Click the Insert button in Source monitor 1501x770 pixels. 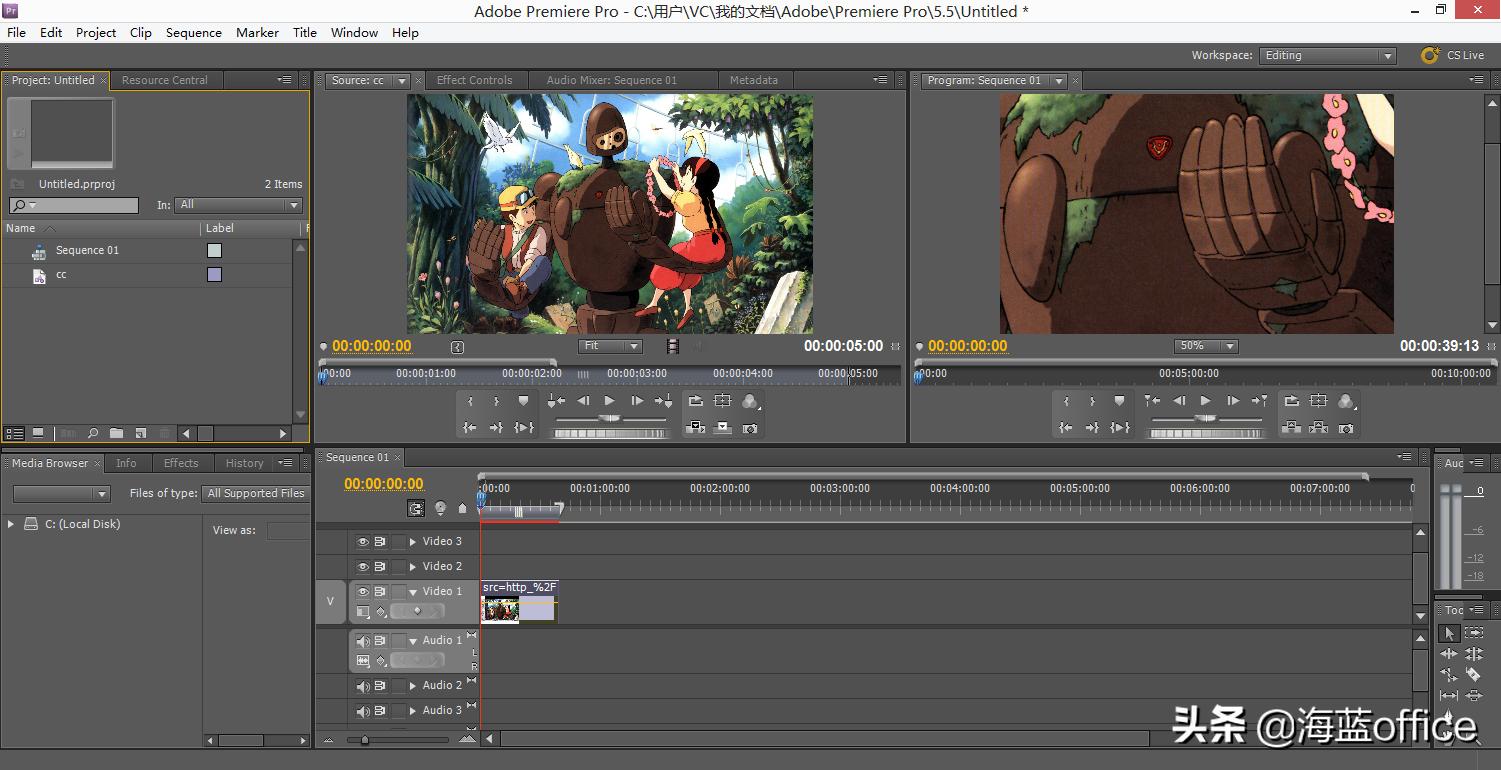696,428
